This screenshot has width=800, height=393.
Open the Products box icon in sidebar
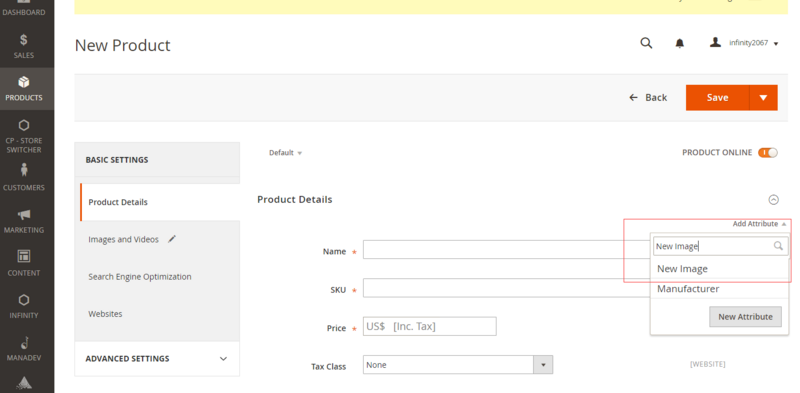23,82
